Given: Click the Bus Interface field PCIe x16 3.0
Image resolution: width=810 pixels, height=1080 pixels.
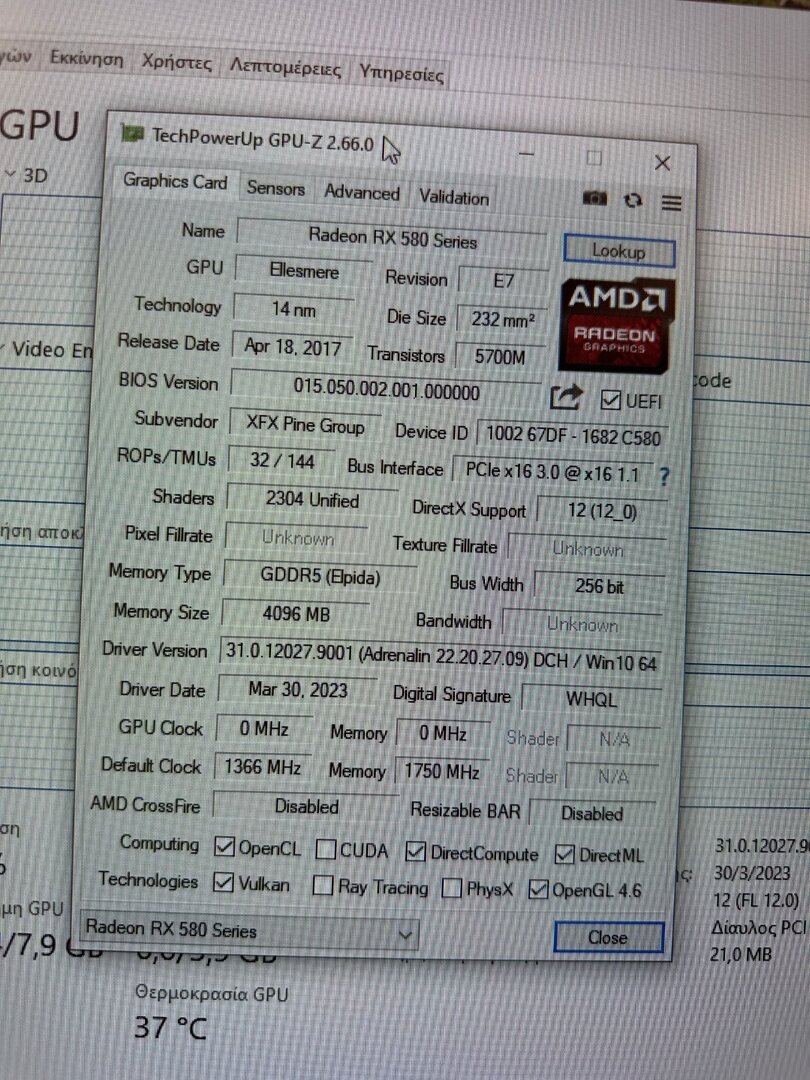Looking at the screenshot, I should [x=552, y=472].
